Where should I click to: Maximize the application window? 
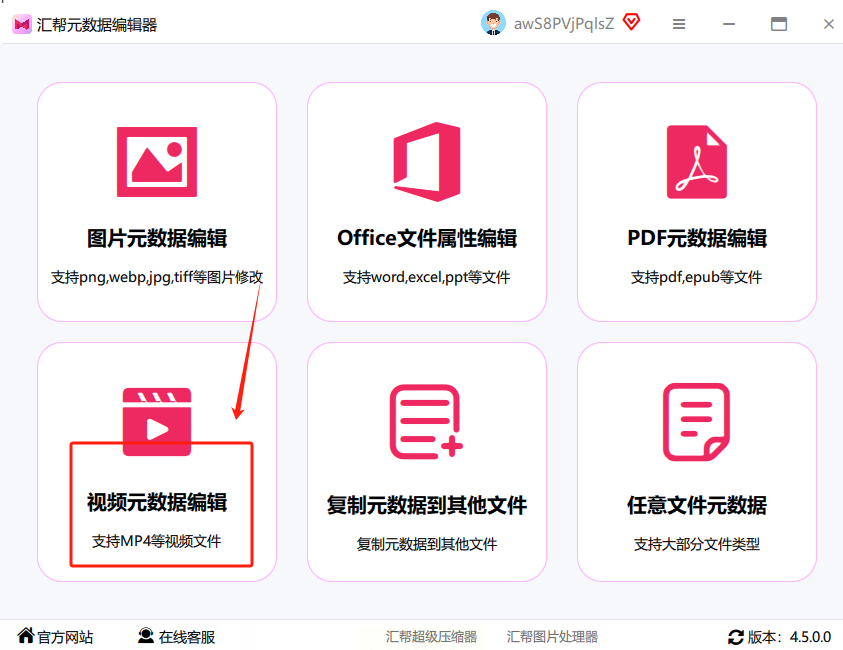(779, 24)
